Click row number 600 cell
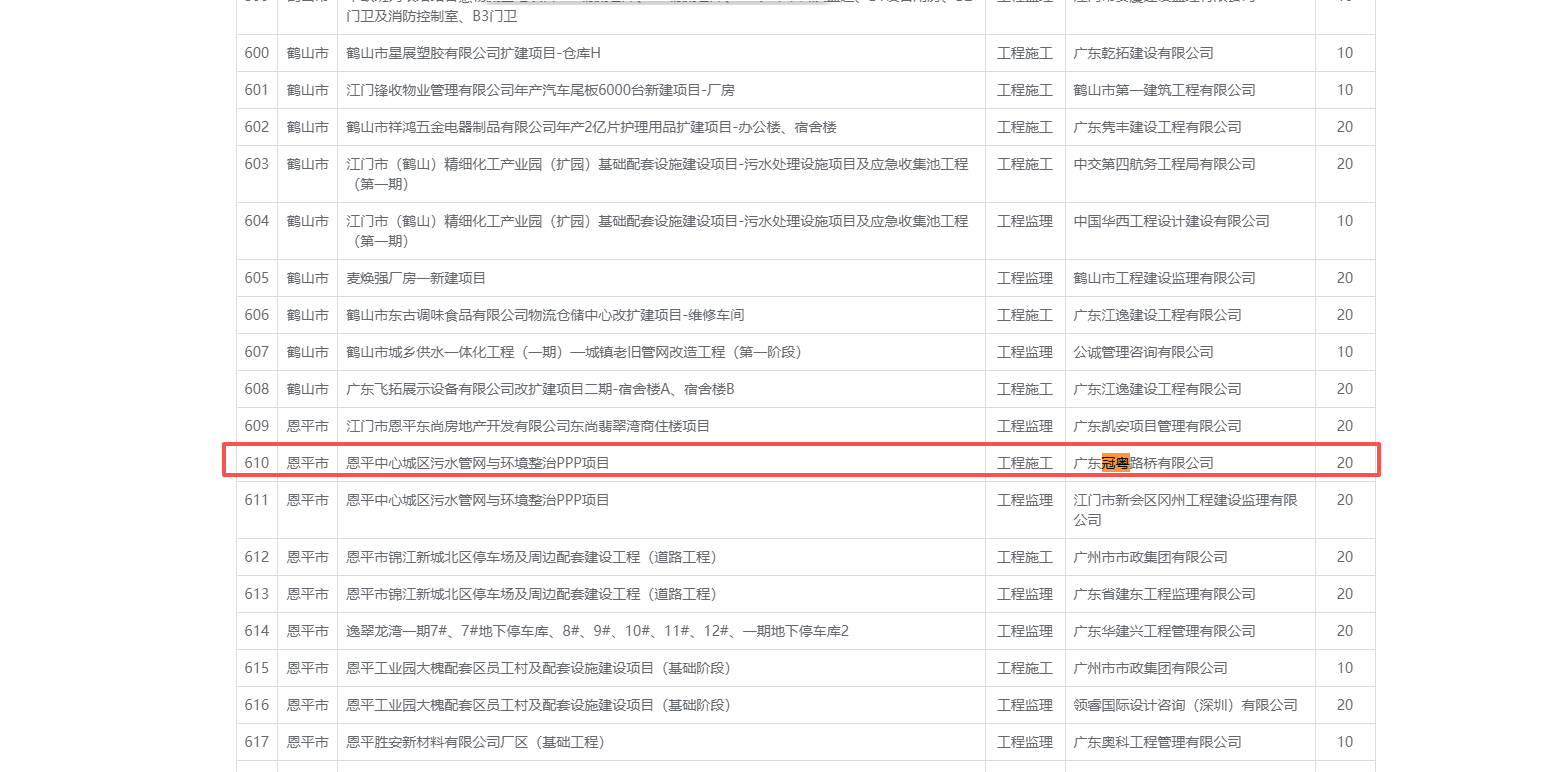Screen dimensions: 1556x772 [257, 53]
